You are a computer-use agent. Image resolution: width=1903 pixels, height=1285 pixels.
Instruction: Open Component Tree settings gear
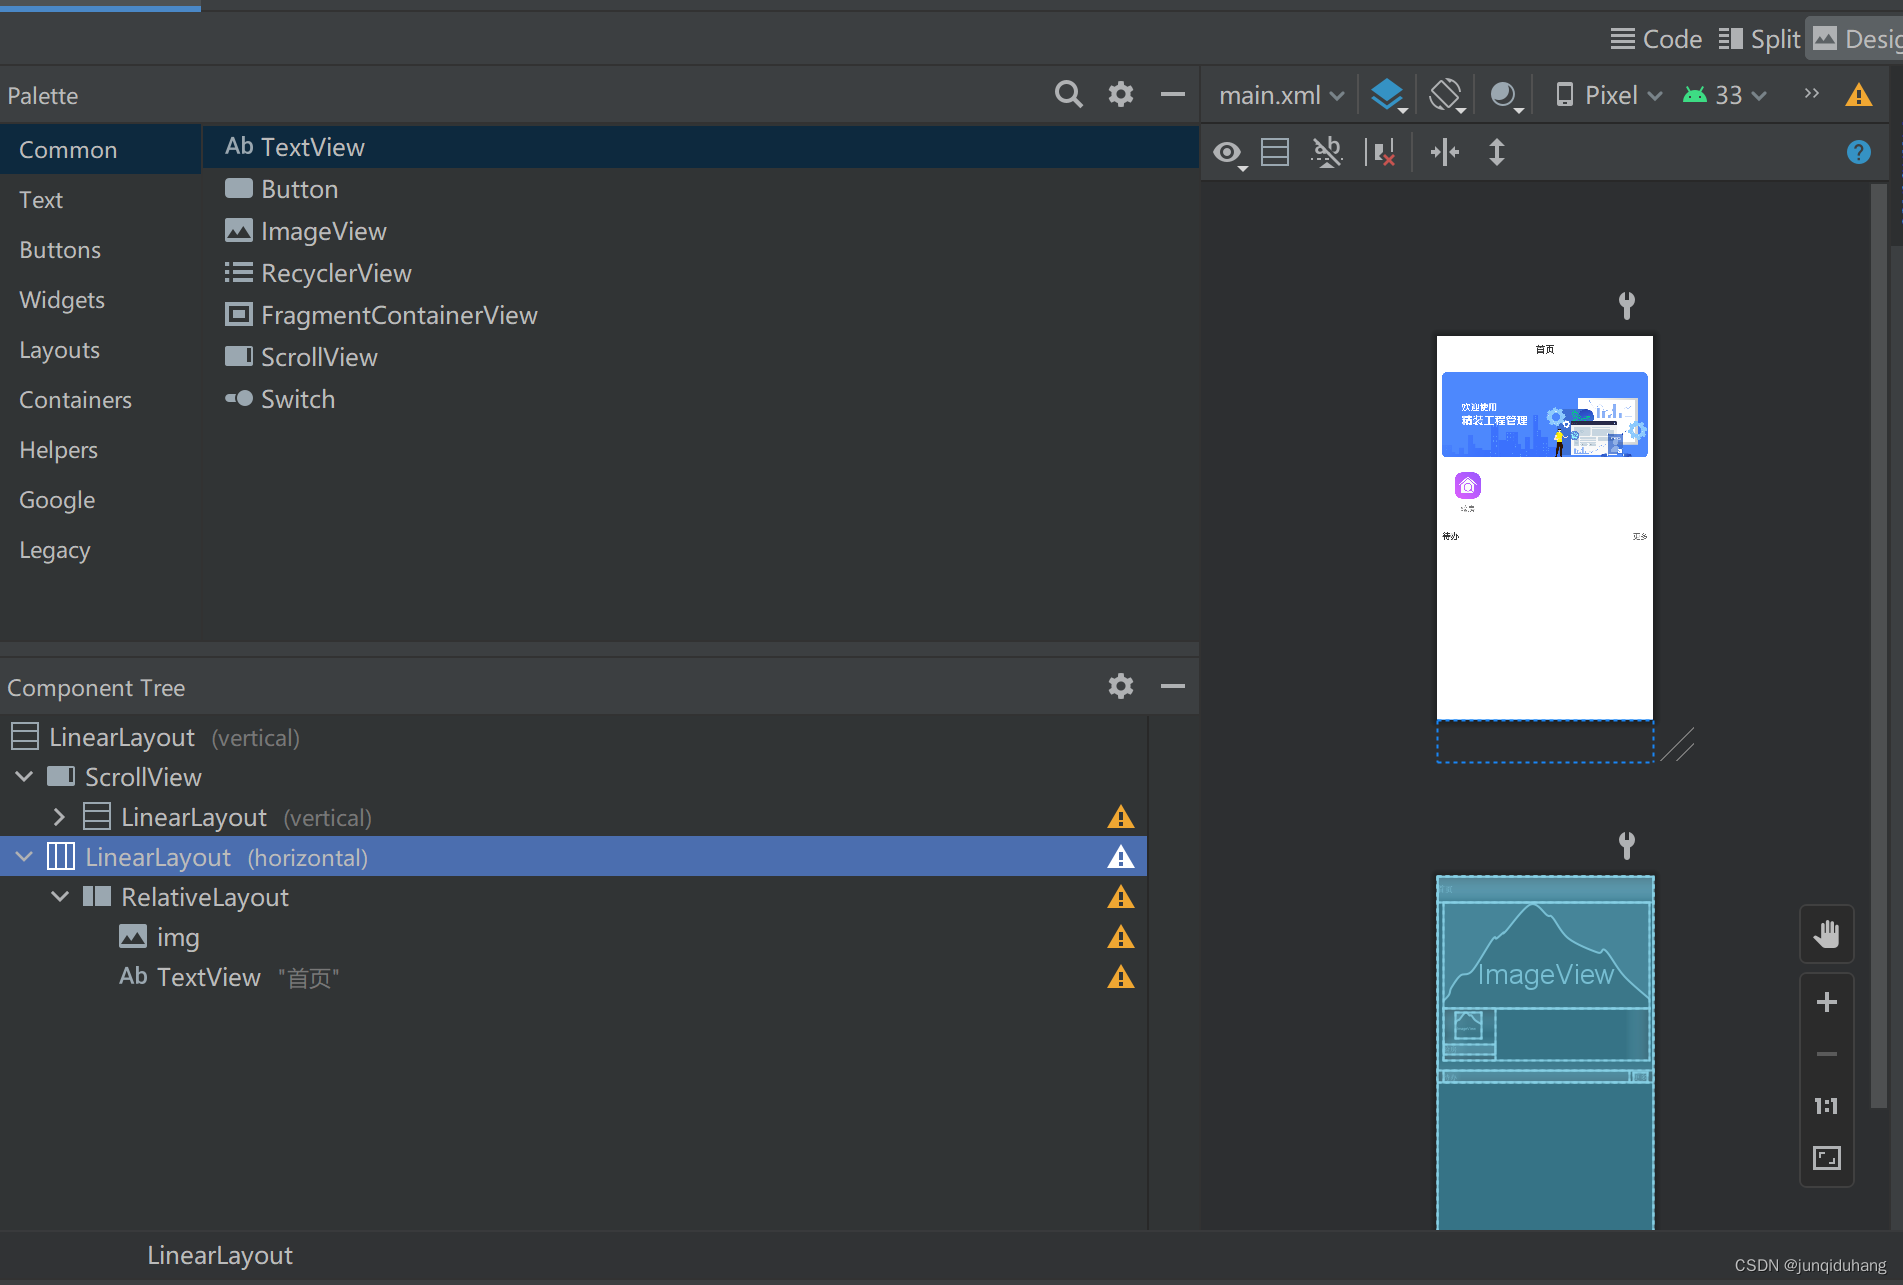1120,686
